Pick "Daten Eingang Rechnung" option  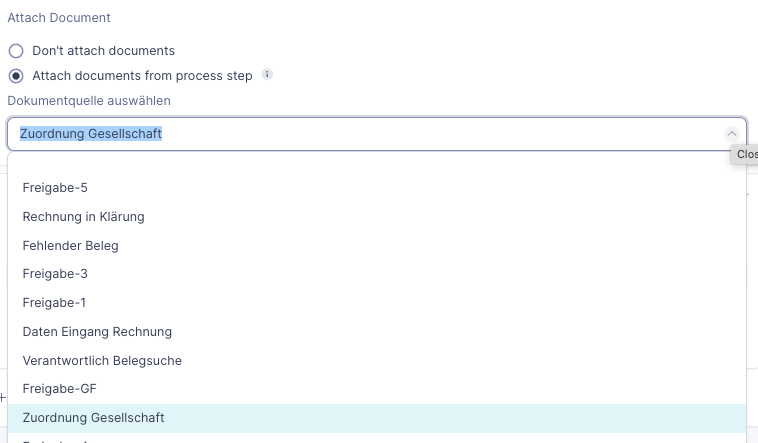click(x=97, y=332)
